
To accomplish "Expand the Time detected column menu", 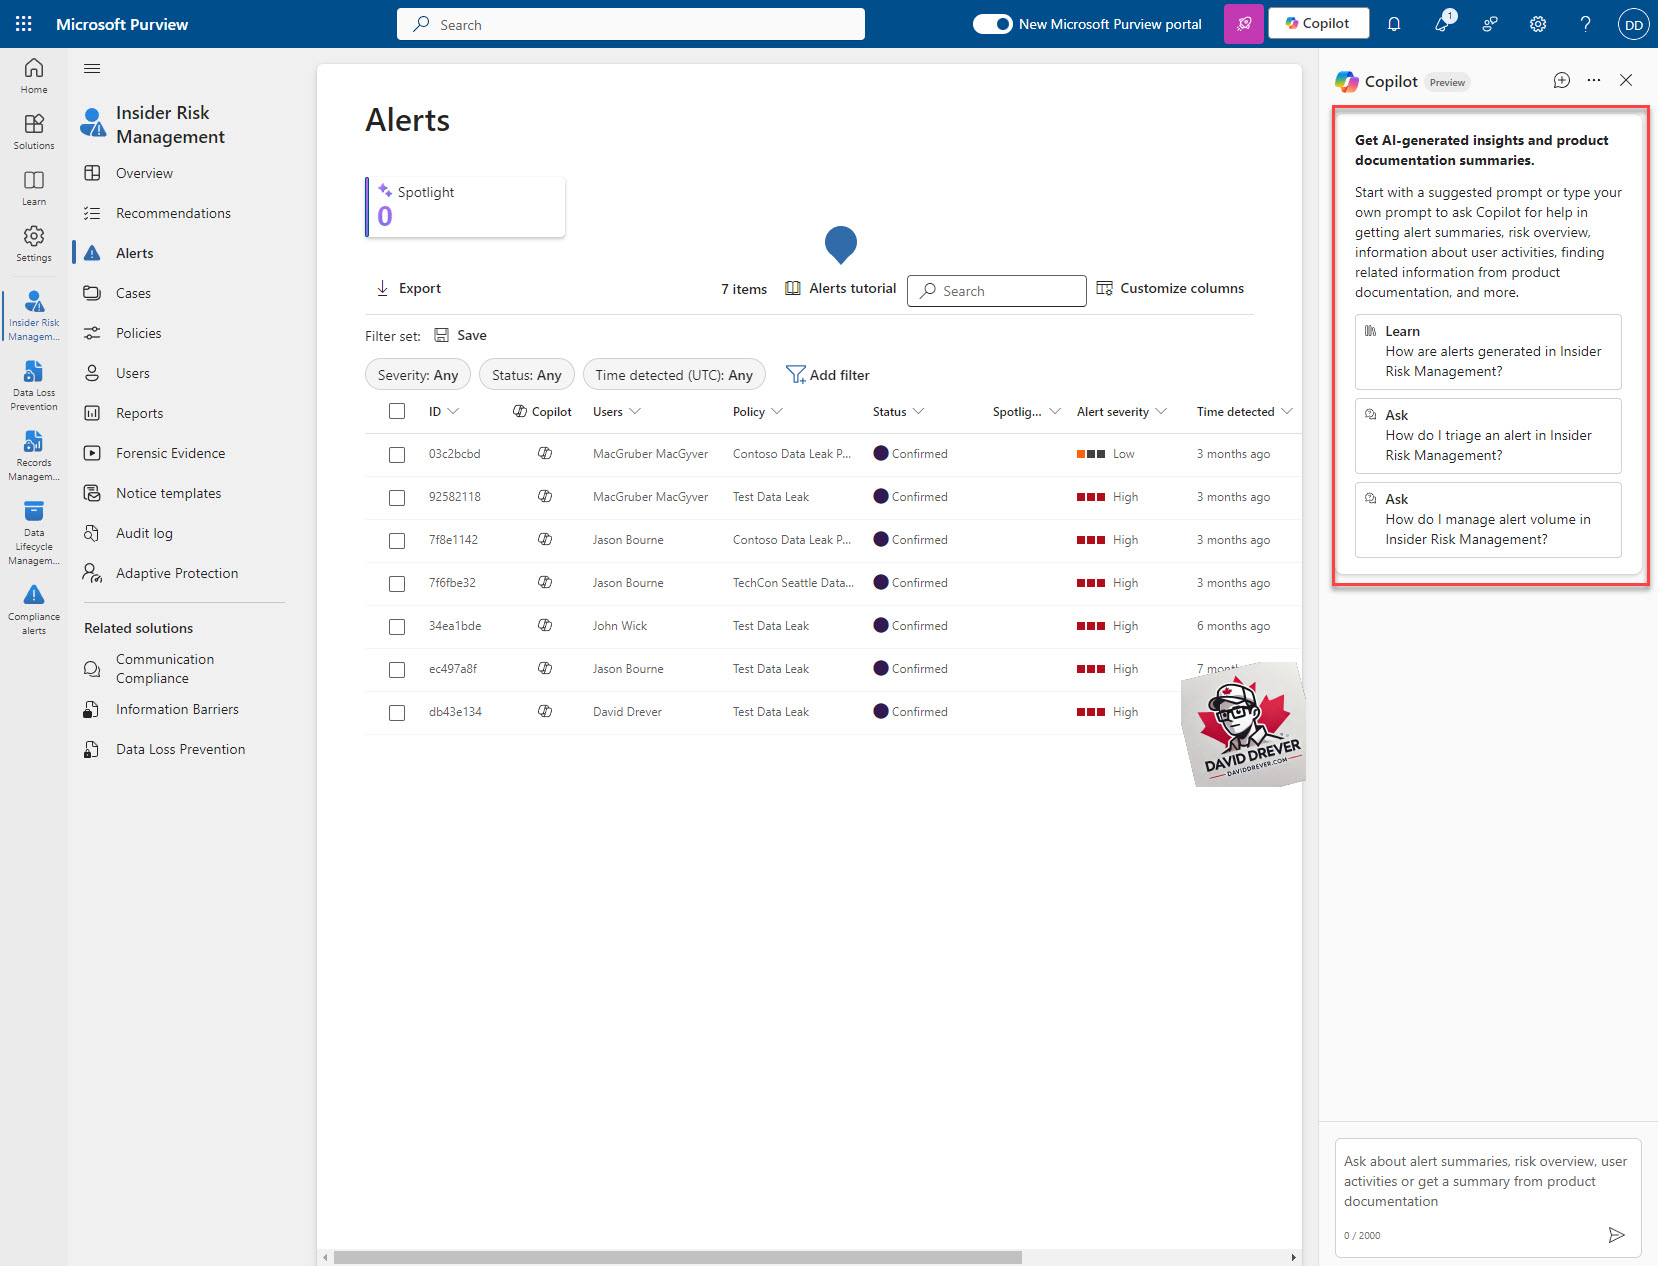I will (x=1287, y=411).
